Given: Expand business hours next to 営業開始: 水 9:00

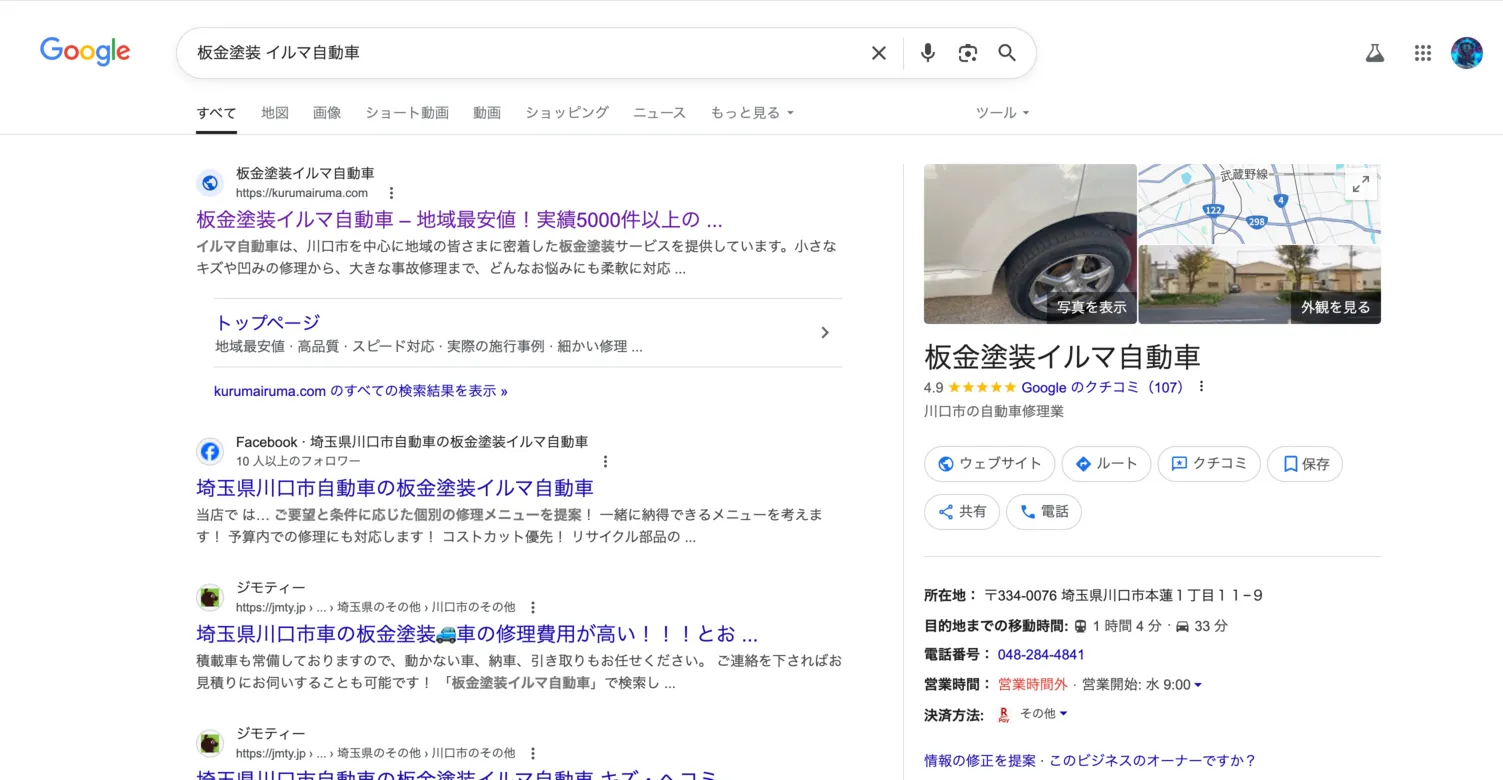Looking at the screenshot, I should (x=1198, y=685).
